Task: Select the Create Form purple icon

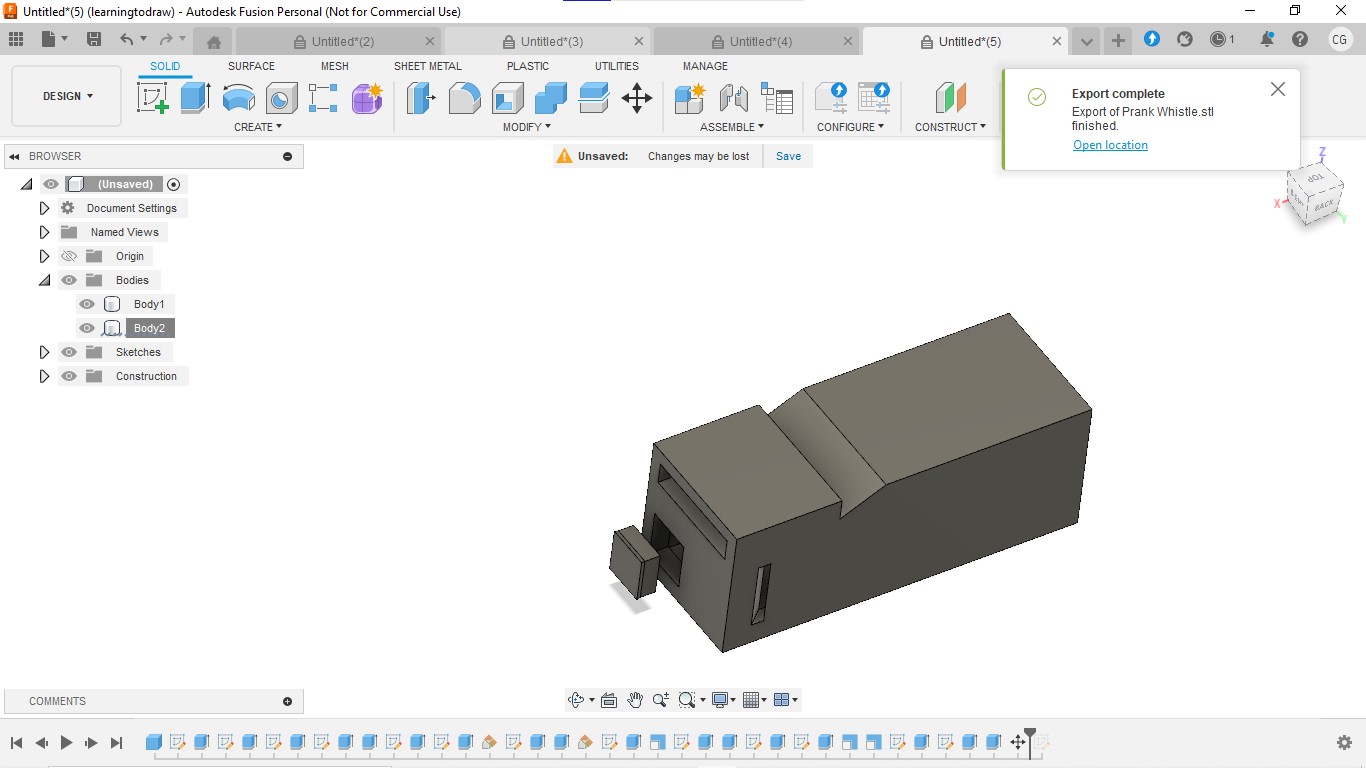Action: (x=367, y=98)
